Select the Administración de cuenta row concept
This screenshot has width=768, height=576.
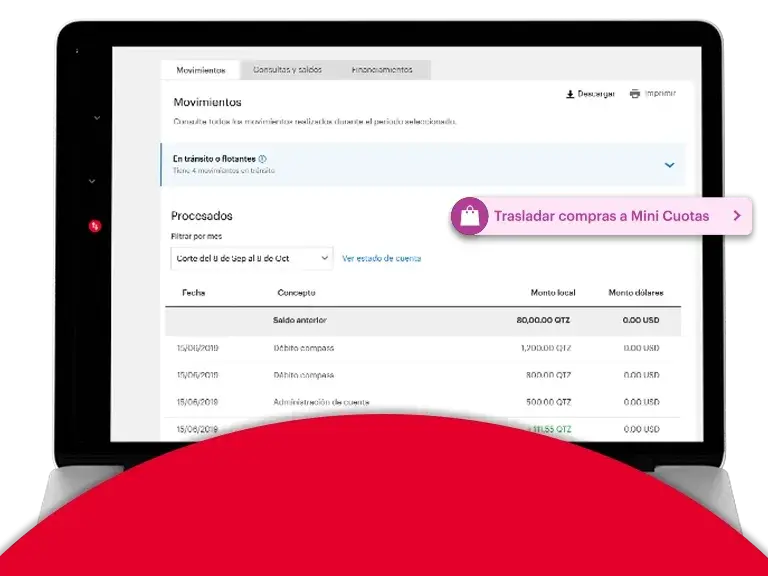coord(321,402)
